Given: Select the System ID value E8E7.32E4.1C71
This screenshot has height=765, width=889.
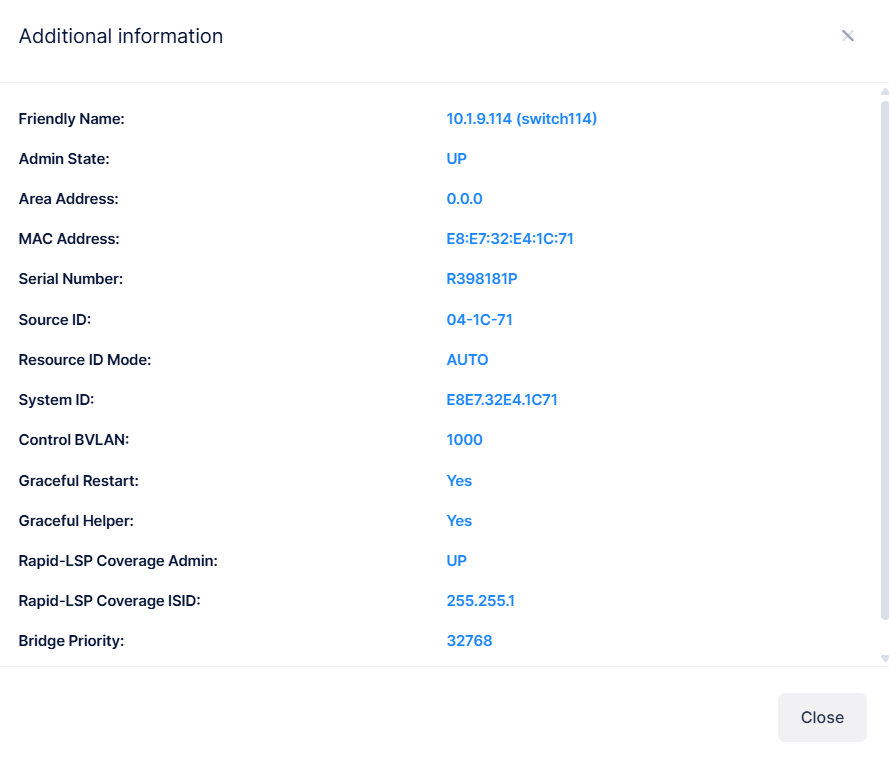Looking at the screenshot, I should [501, 400].
